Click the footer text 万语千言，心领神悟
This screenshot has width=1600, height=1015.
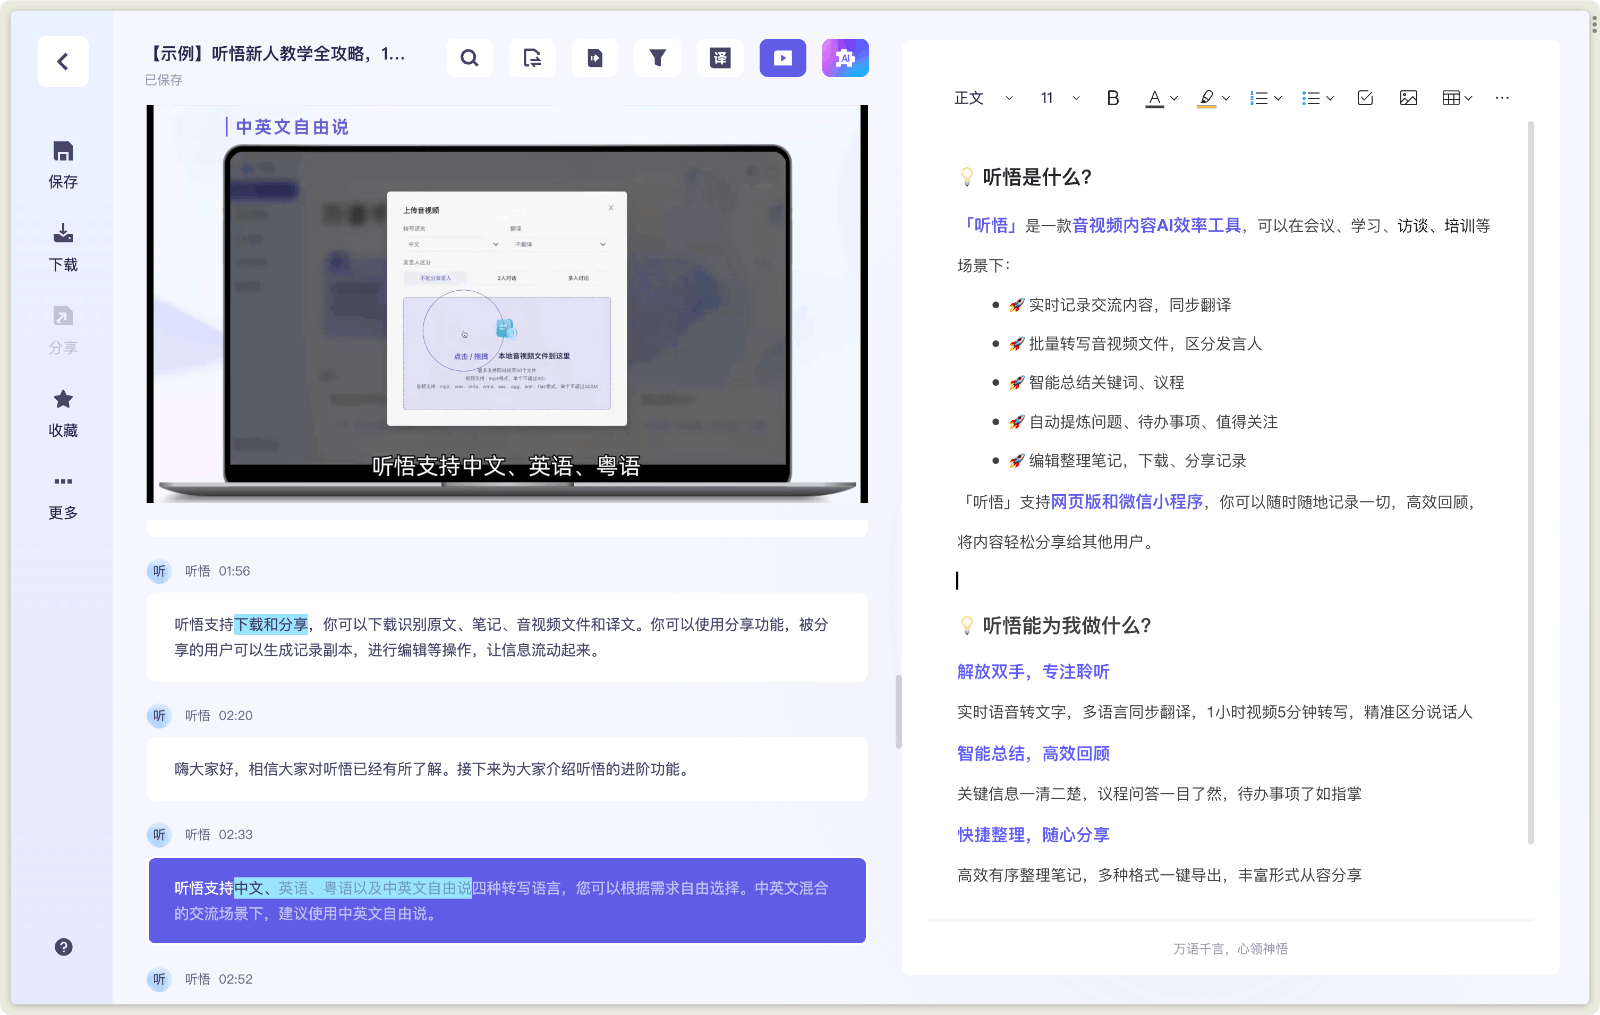[1230, 949]
